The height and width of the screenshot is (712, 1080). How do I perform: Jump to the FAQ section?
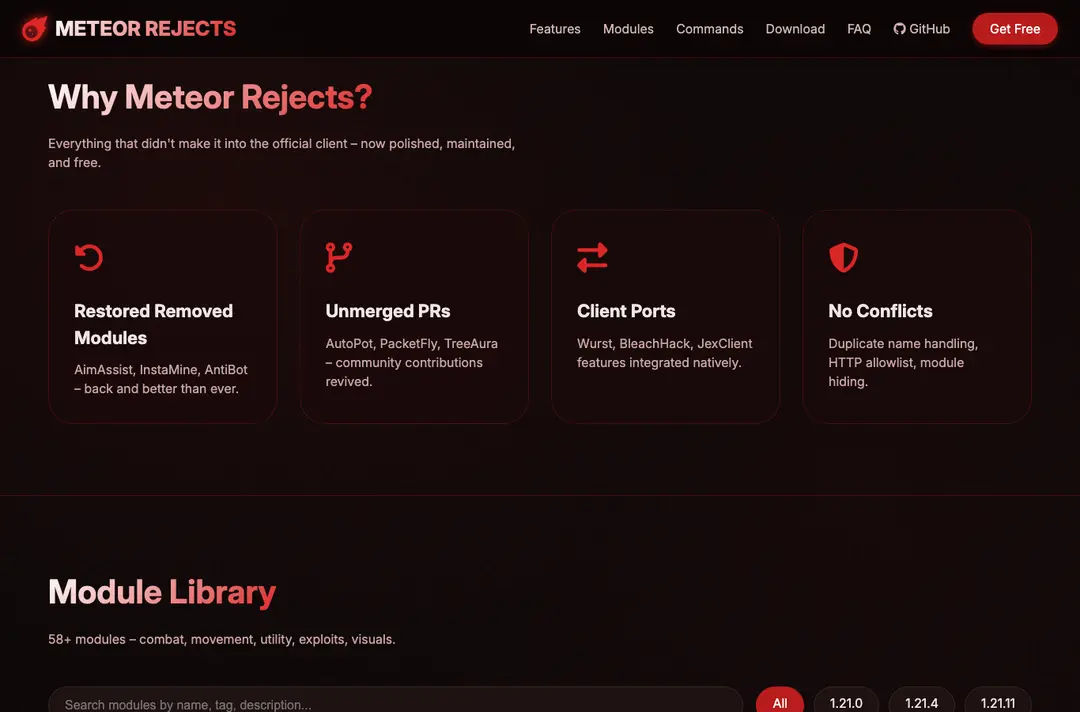pos(859,29)
